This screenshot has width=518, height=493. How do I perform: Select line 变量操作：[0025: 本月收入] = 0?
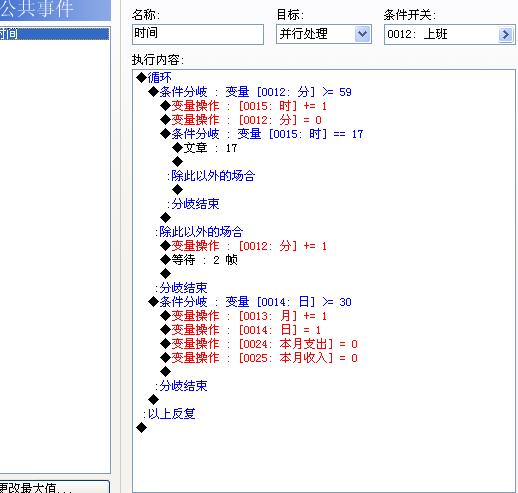pos(259,358)
